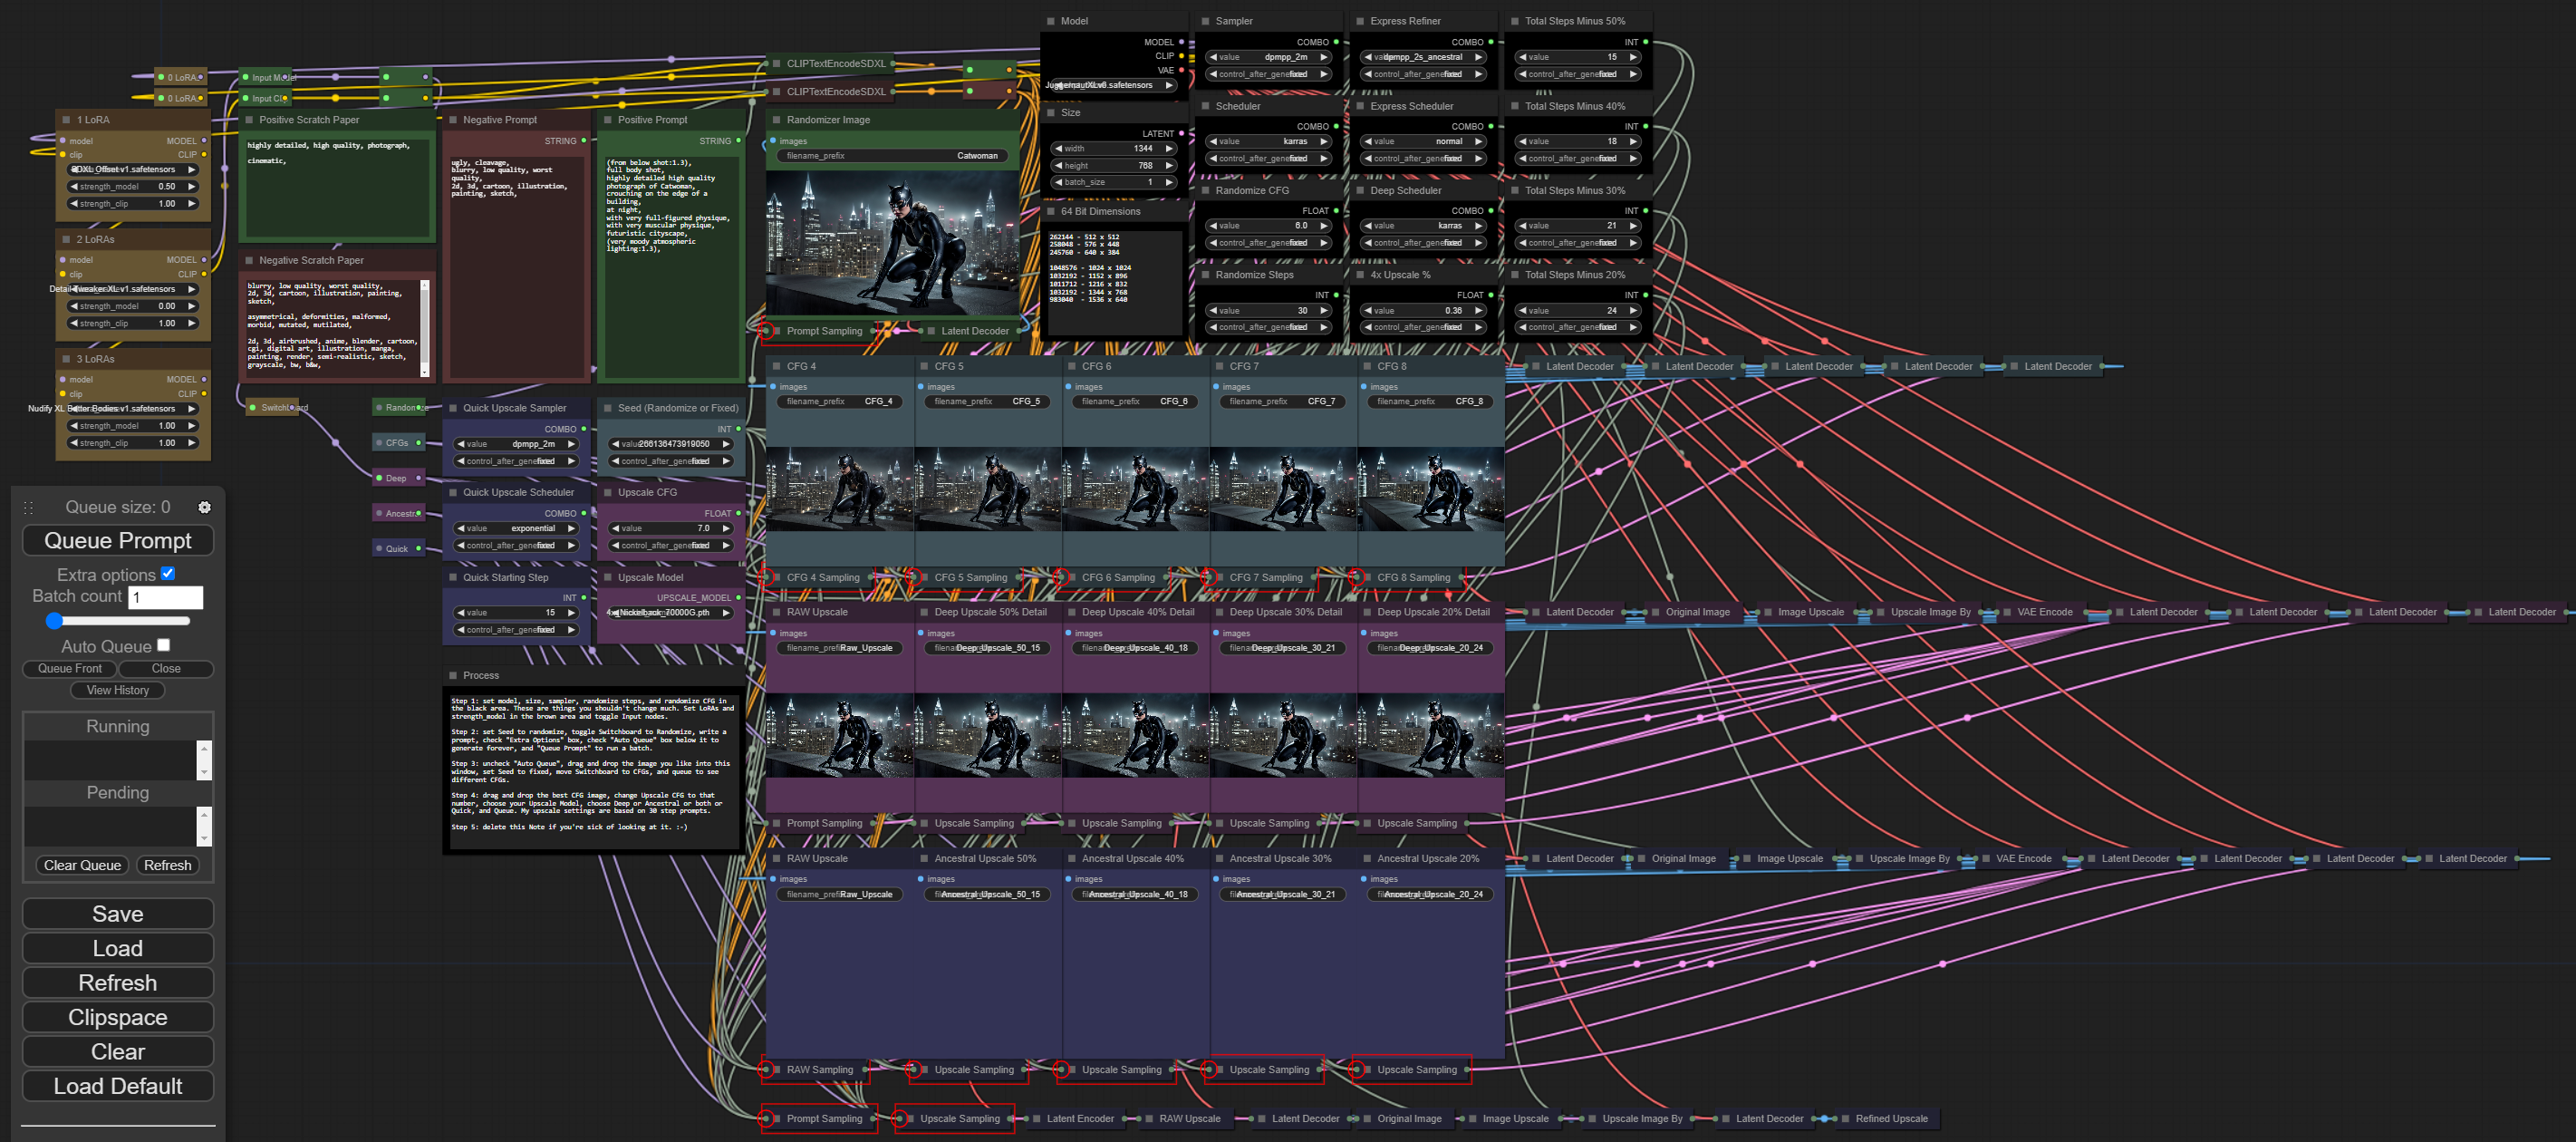The height and width of the screenshot is (1142, 2576).
Task: Select the Randomizer Image Catwoman preview
Action: [892, 243]
